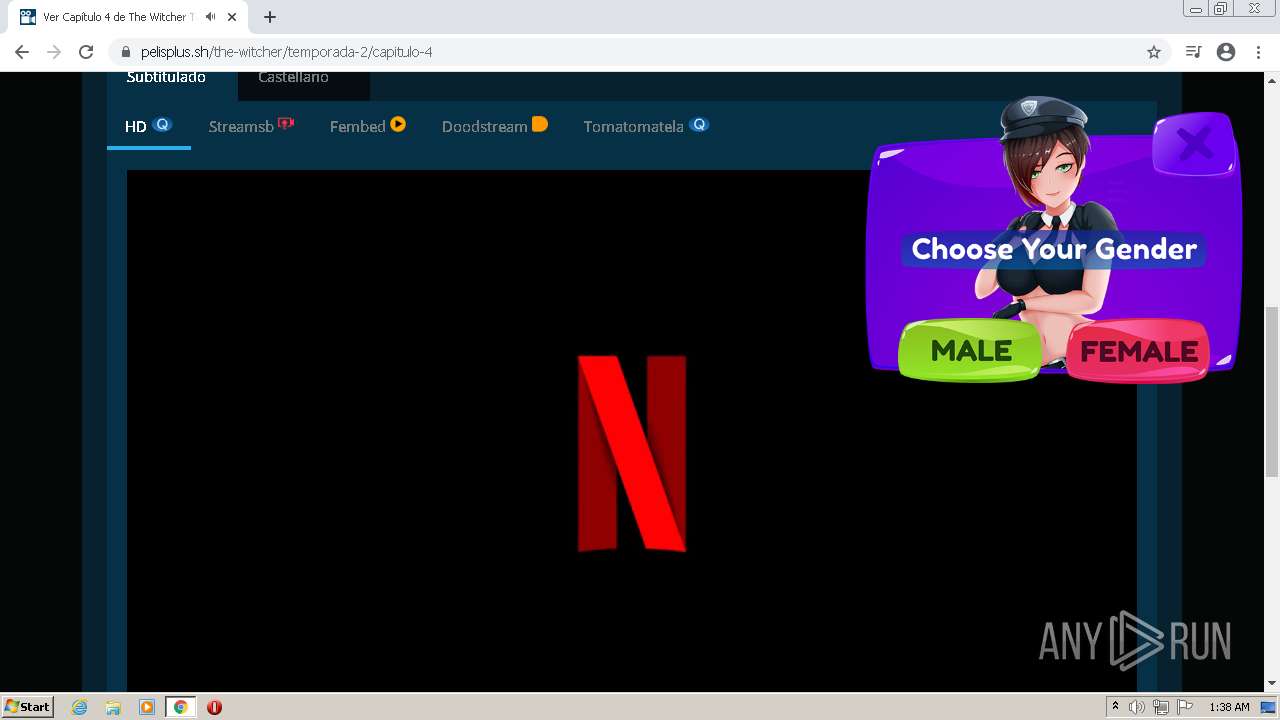Click the 1:38 AM taskbar clock
Viewport: 1280px width, 720px height.
1229,707
